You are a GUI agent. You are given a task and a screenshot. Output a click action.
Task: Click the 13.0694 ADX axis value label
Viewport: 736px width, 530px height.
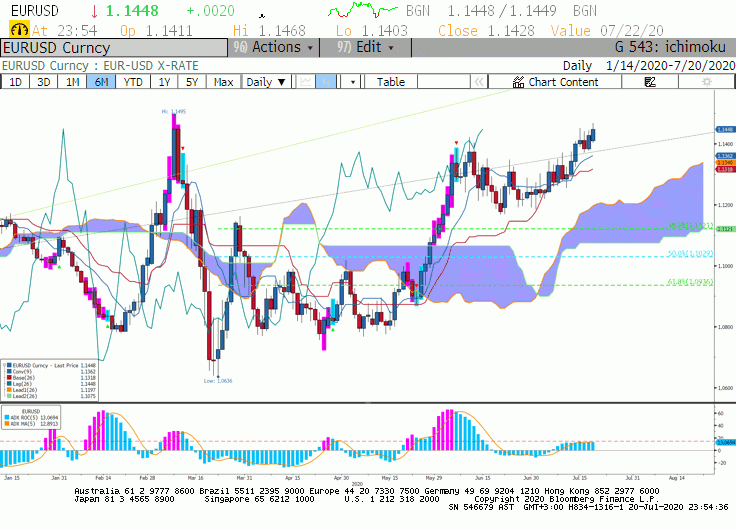tap(725, 442)
